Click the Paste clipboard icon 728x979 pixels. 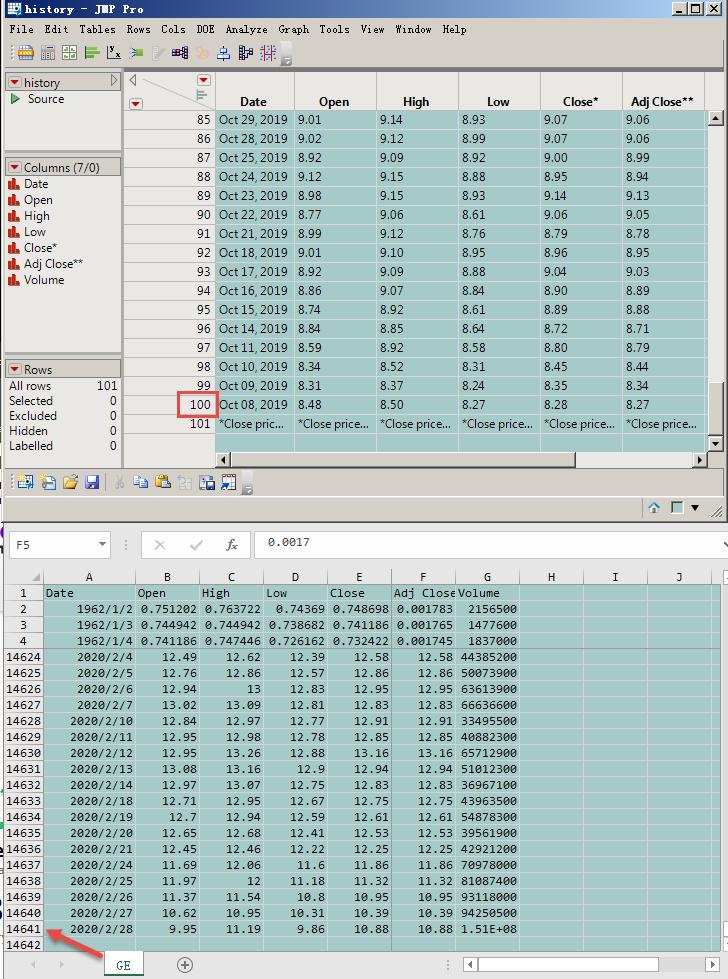click(163, 482)
